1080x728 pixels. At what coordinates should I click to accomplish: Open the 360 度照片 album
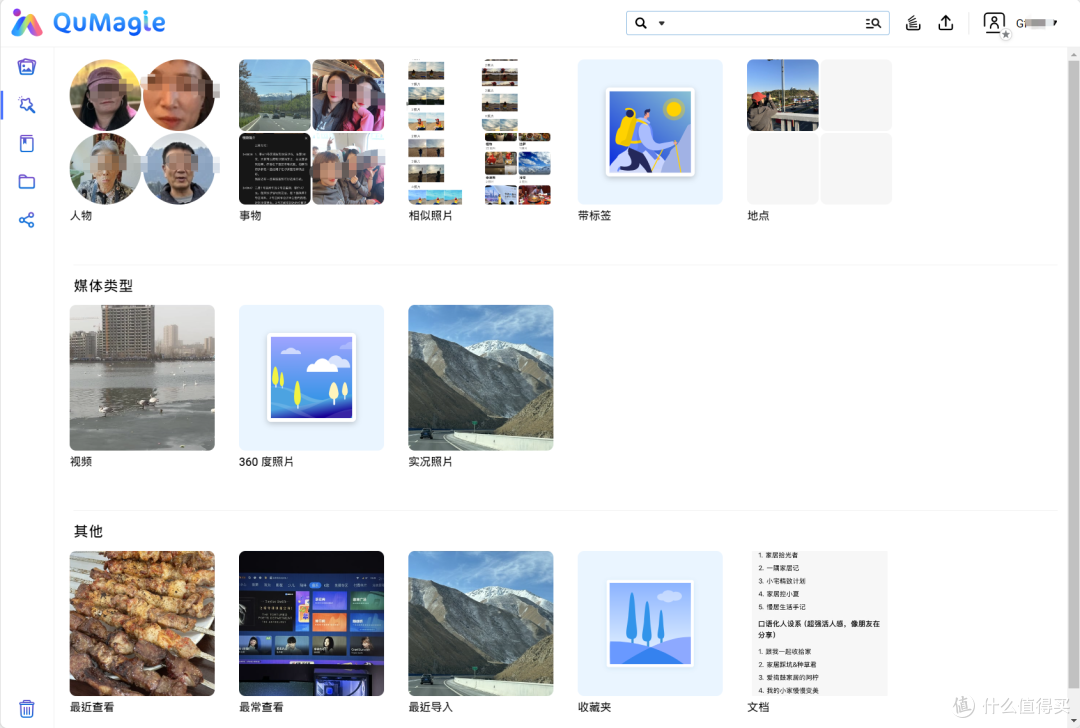(x=311, y=377)
